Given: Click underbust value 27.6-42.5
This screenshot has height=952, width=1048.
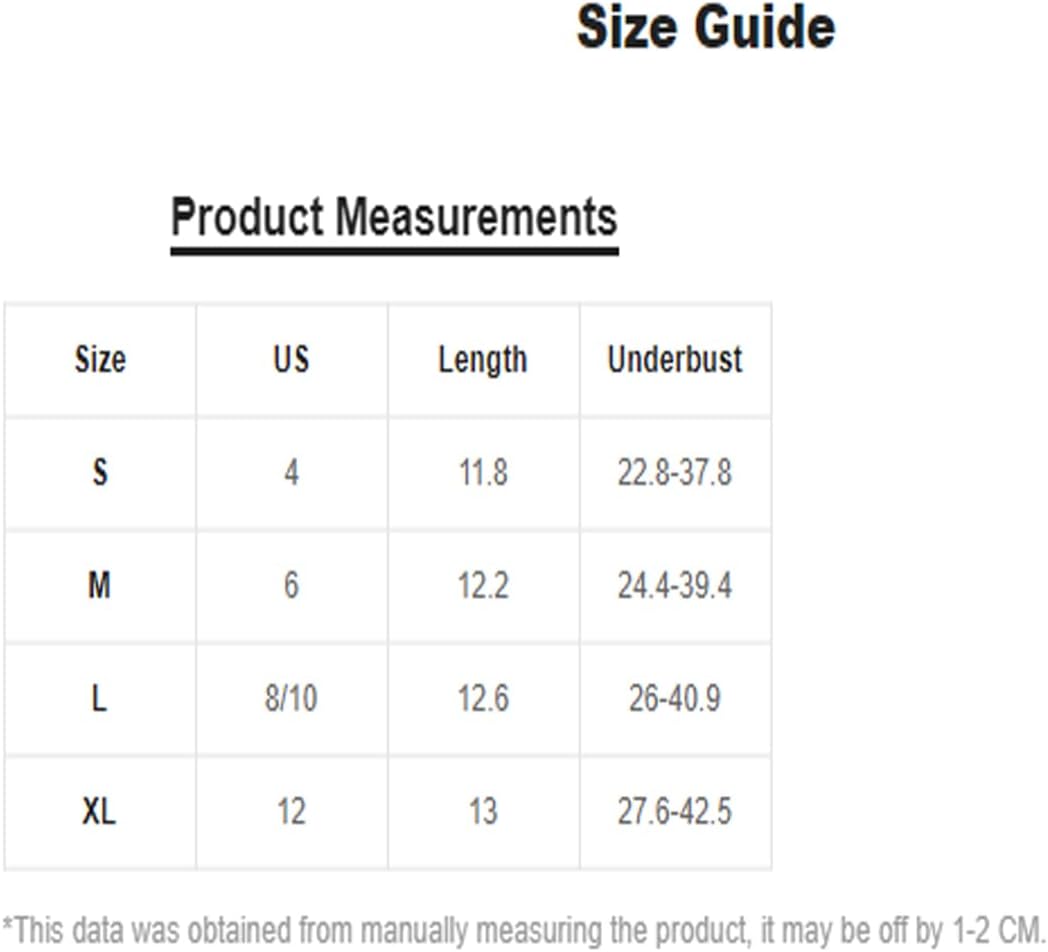Looking at the screenshot, I should pos(675,812).
